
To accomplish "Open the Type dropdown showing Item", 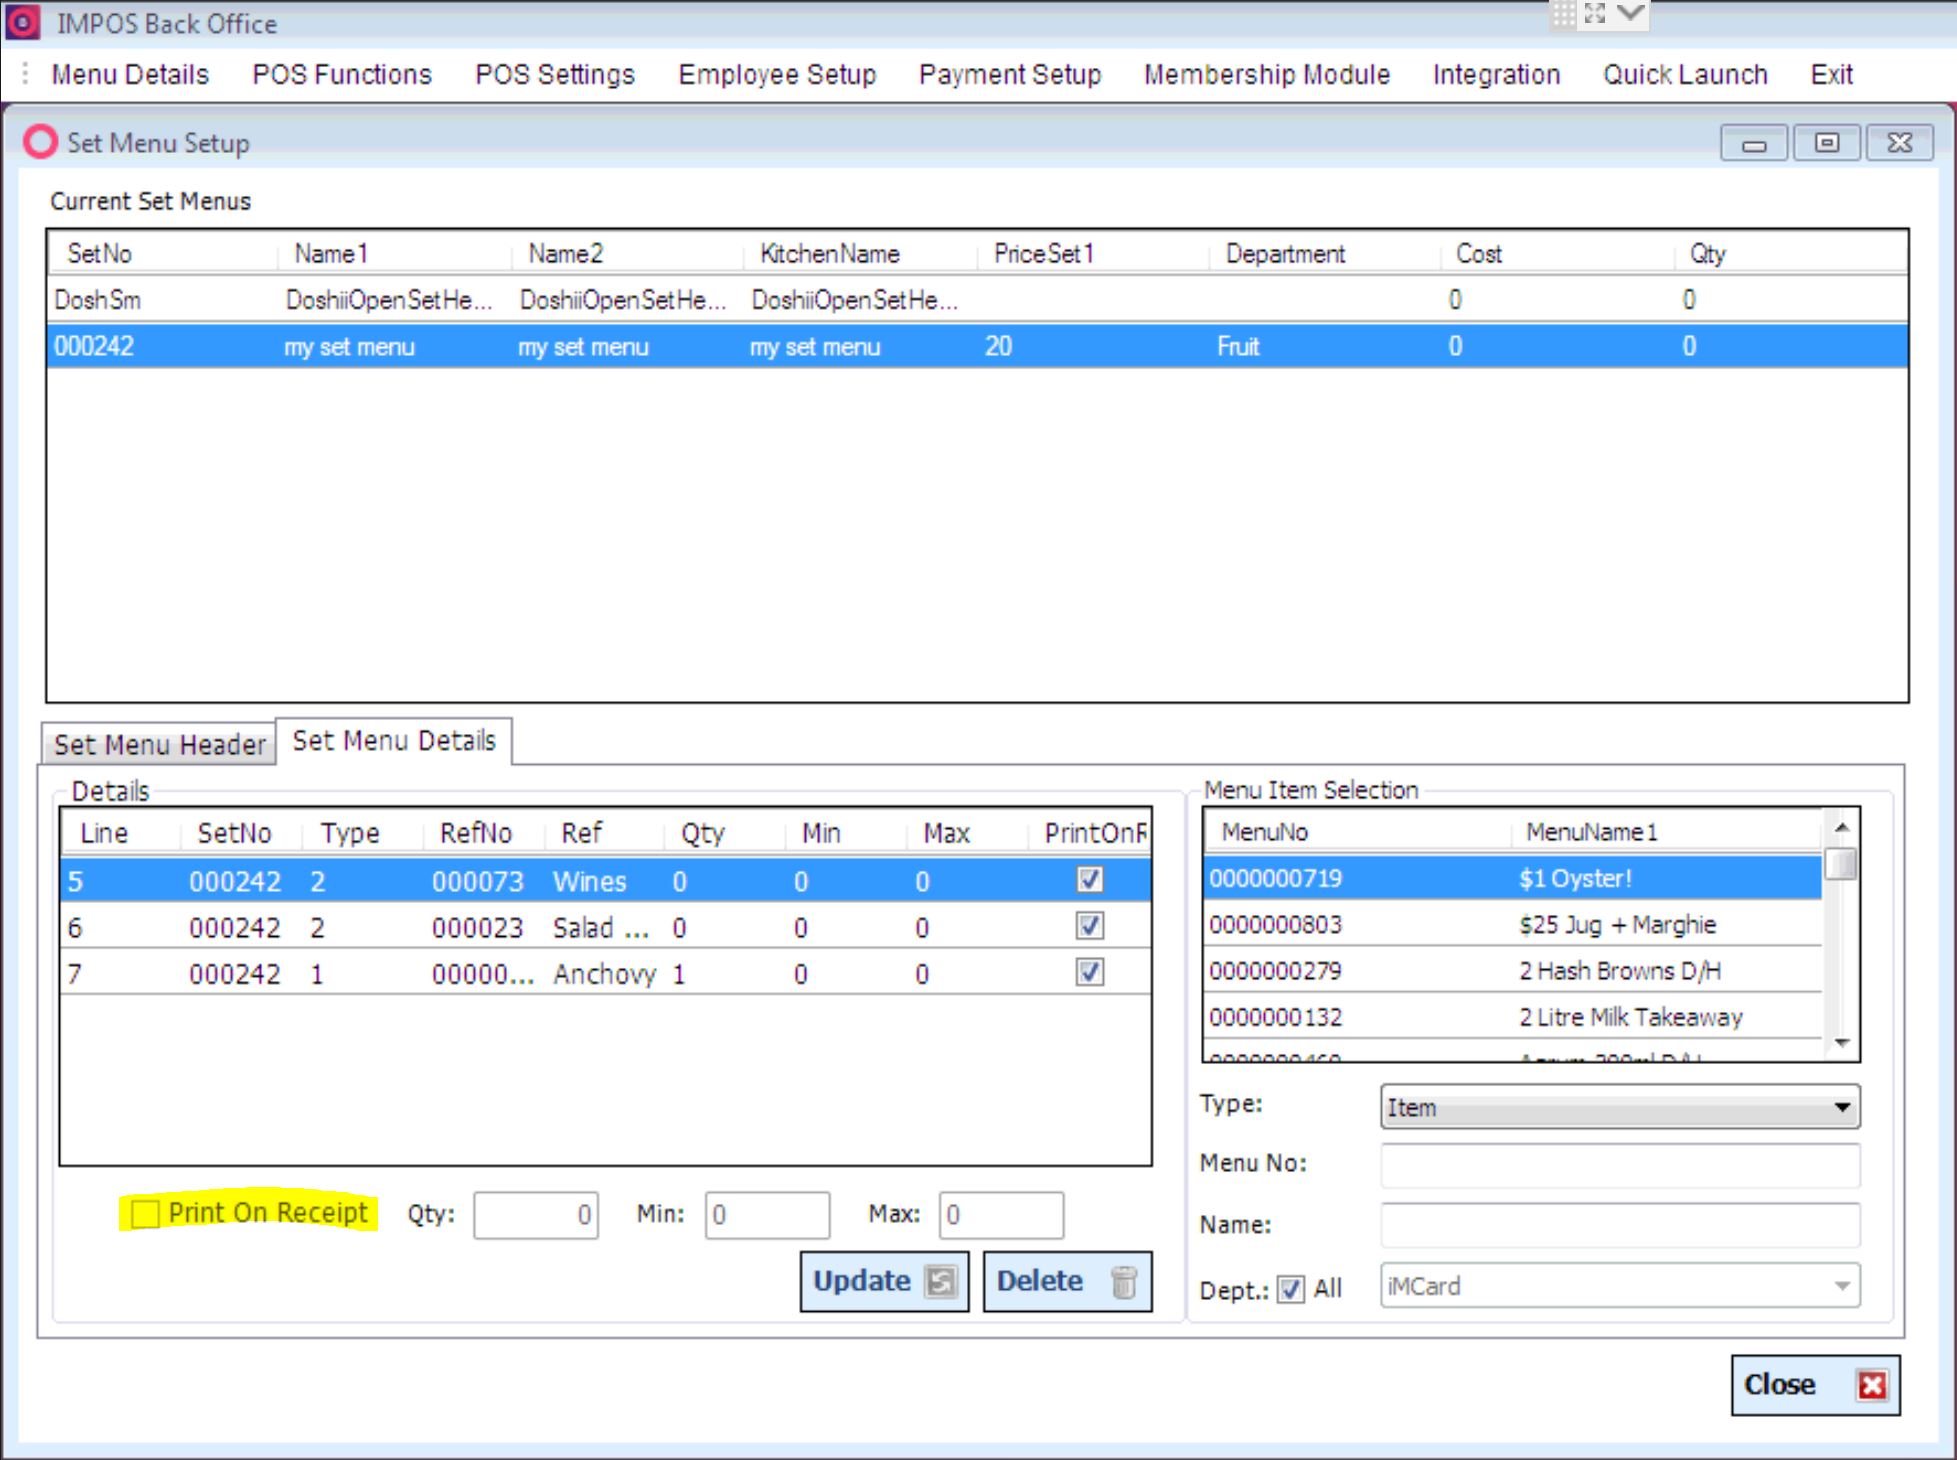I will coord(1620,1107).
